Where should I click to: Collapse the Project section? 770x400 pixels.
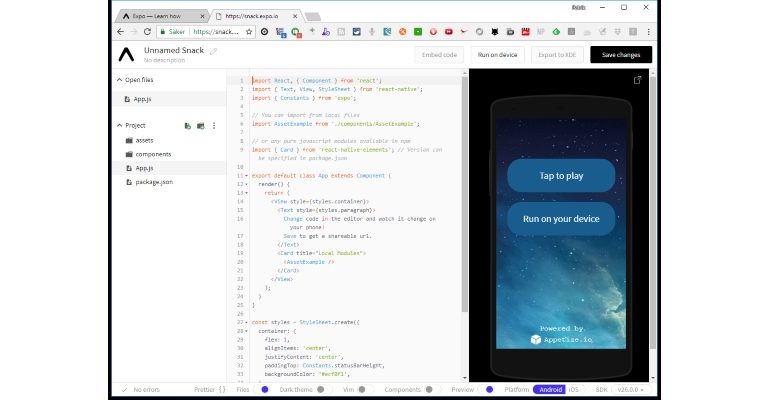(118, 125)
